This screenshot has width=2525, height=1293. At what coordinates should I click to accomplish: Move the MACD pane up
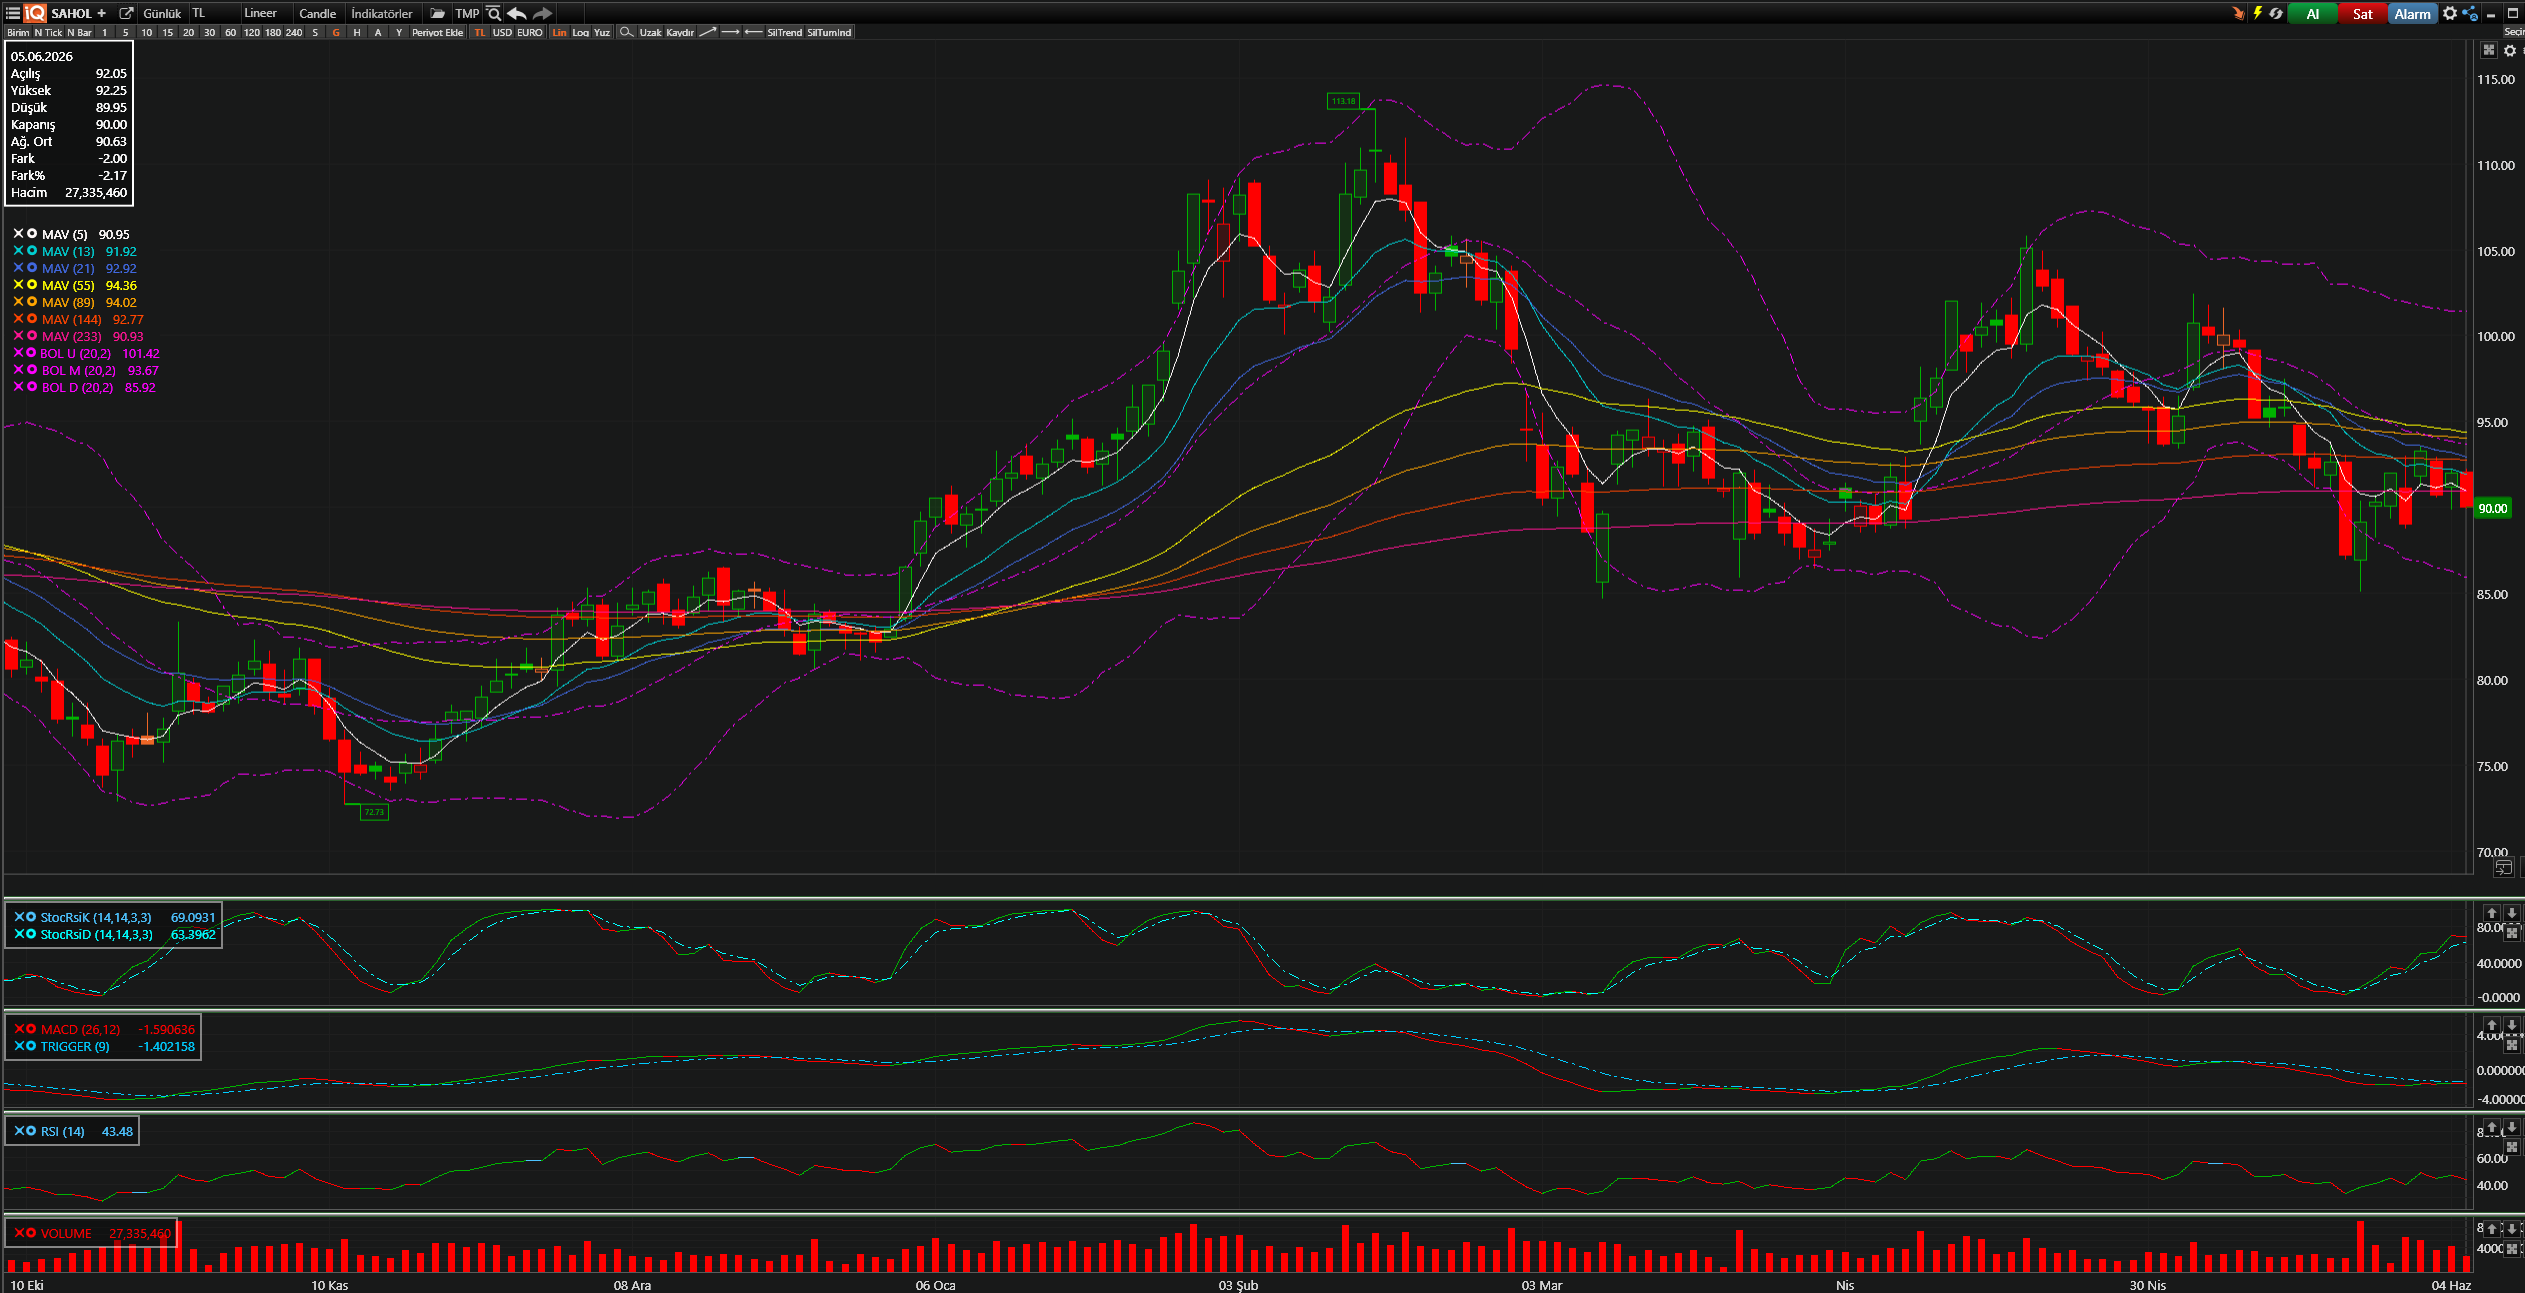point(2492,1025)
